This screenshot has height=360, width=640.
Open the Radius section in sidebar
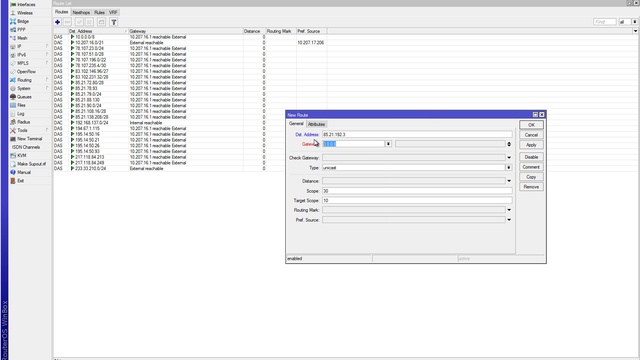tap(23, 122)
